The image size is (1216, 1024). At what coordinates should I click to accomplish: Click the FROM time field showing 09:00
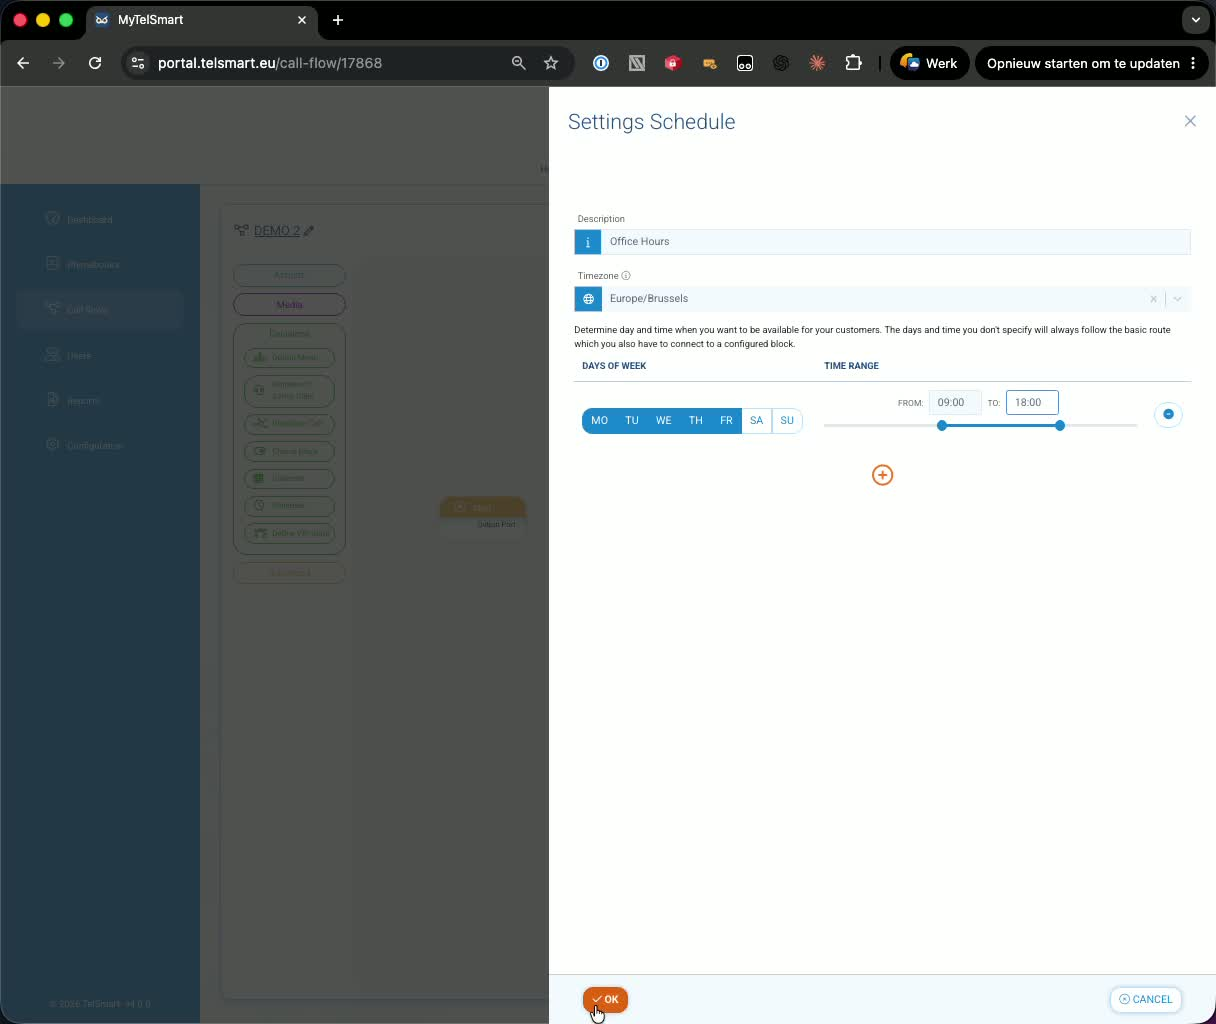click(954, 403)
